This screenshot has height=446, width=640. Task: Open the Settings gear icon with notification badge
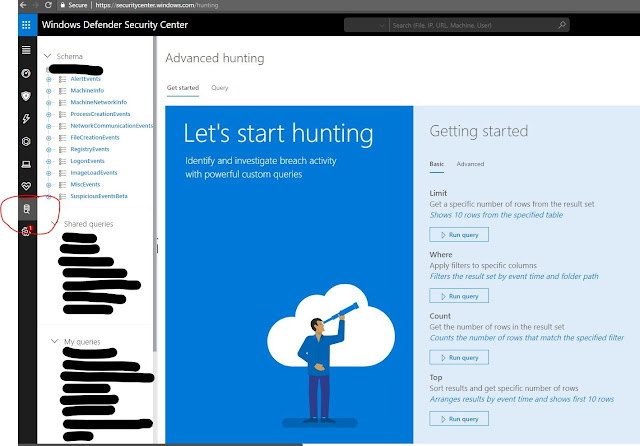click(26, 231)
